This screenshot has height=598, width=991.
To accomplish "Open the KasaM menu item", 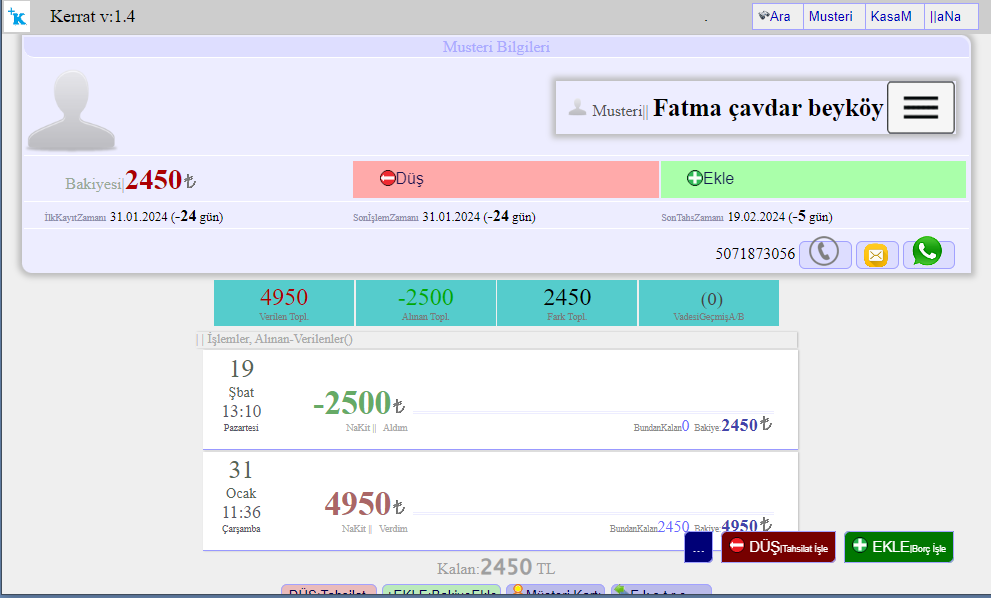I will (x=893, y=17).
